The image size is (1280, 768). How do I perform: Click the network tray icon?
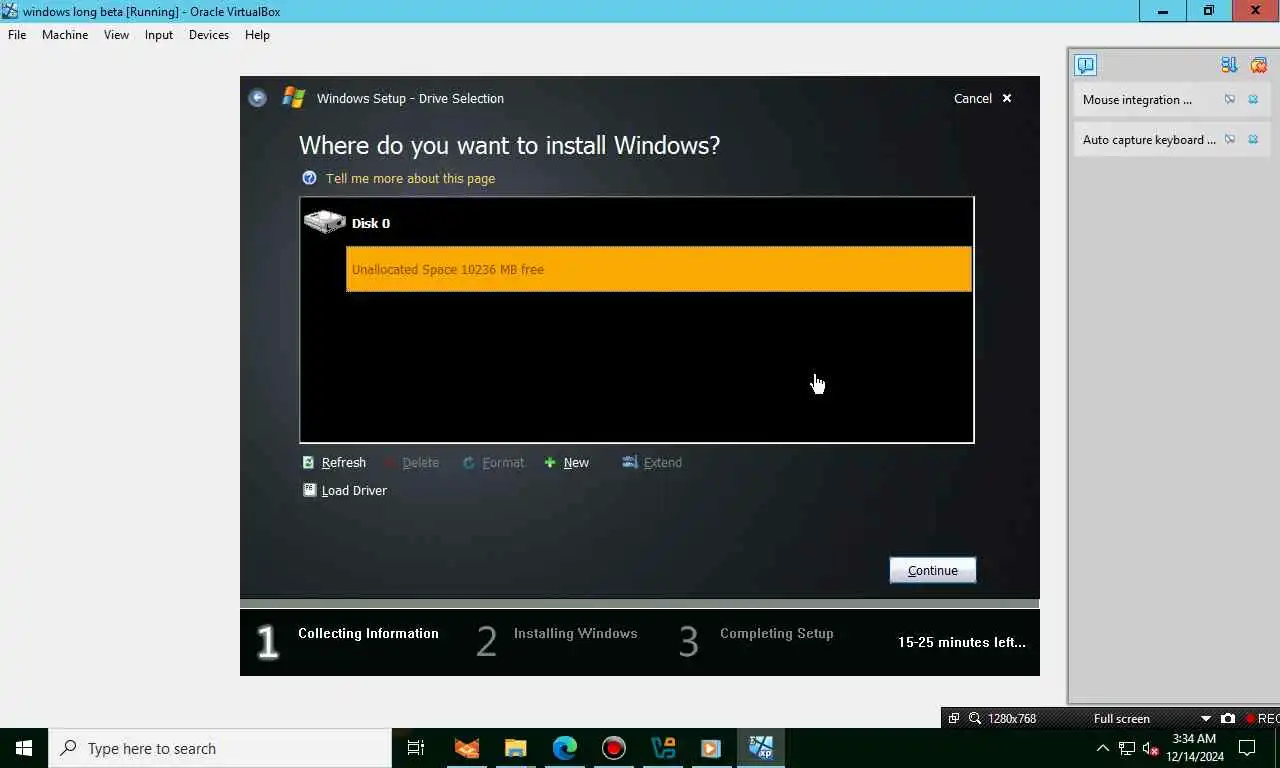tap(1126, 748)
